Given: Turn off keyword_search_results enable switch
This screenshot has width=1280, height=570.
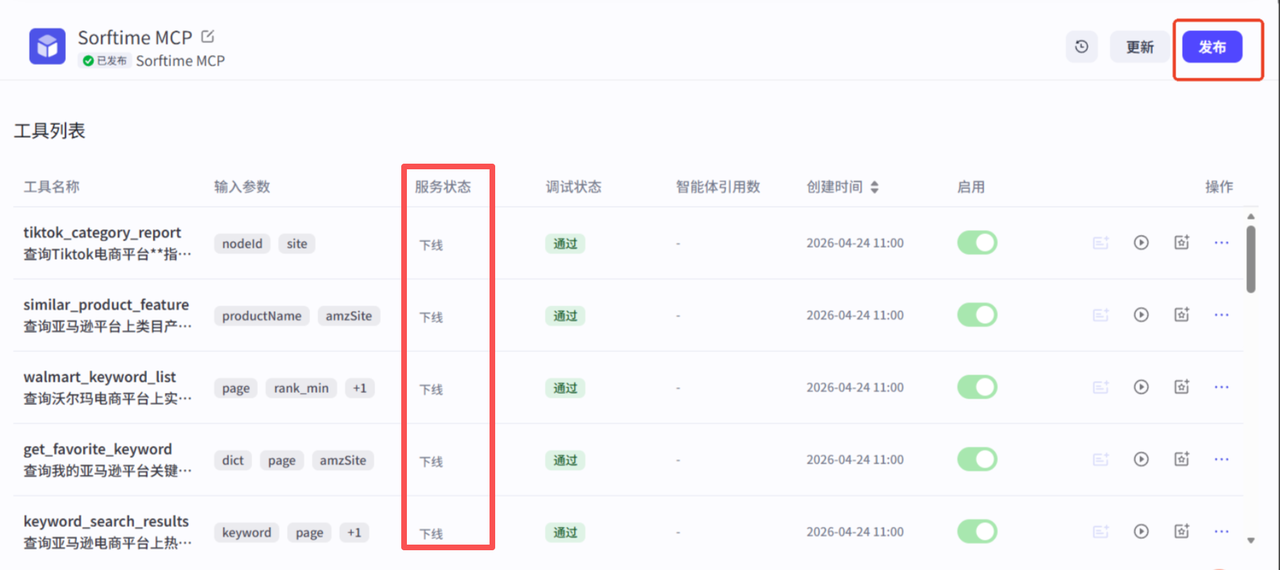Looking at the screenshot, I should coord(977,531).
